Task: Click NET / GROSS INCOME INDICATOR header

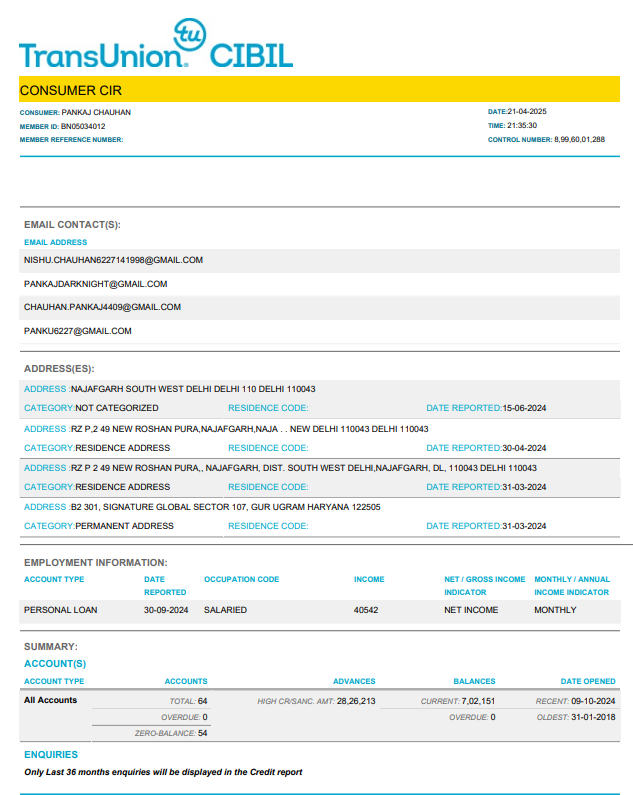Action: click(485, 586)
